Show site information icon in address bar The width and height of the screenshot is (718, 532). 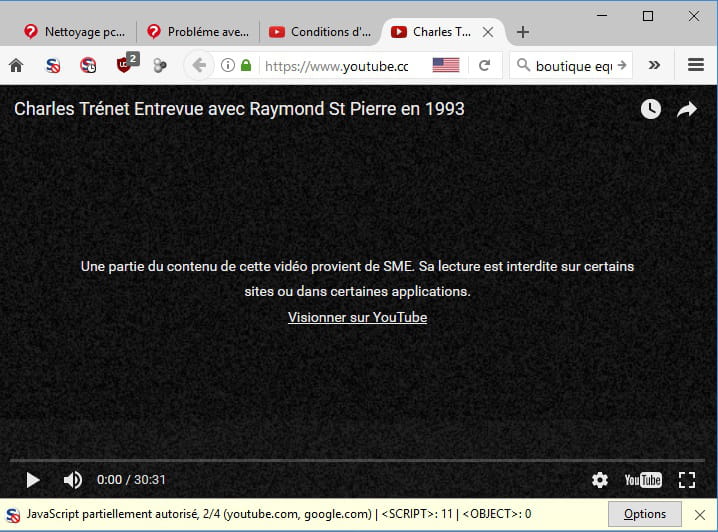click(228, 65)
